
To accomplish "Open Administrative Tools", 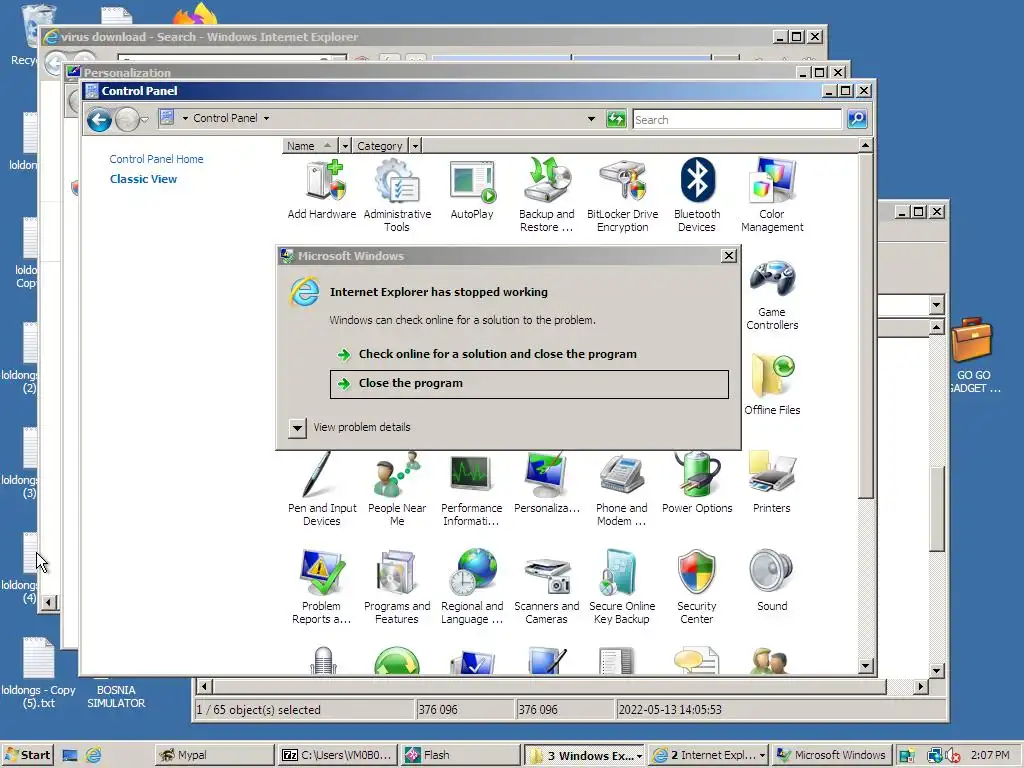I will coord(397,195).
